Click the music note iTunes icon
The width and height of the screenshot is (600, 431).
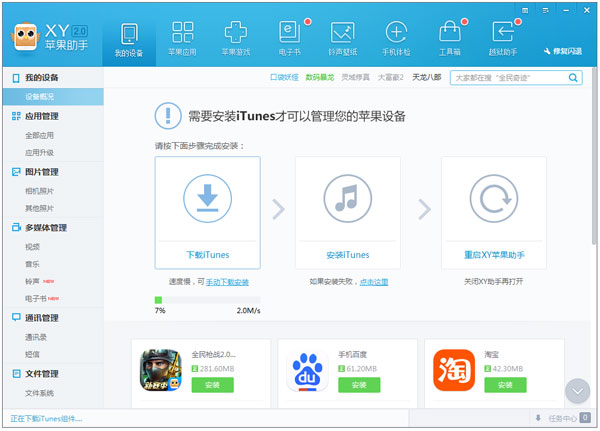(x=347, y=198)
